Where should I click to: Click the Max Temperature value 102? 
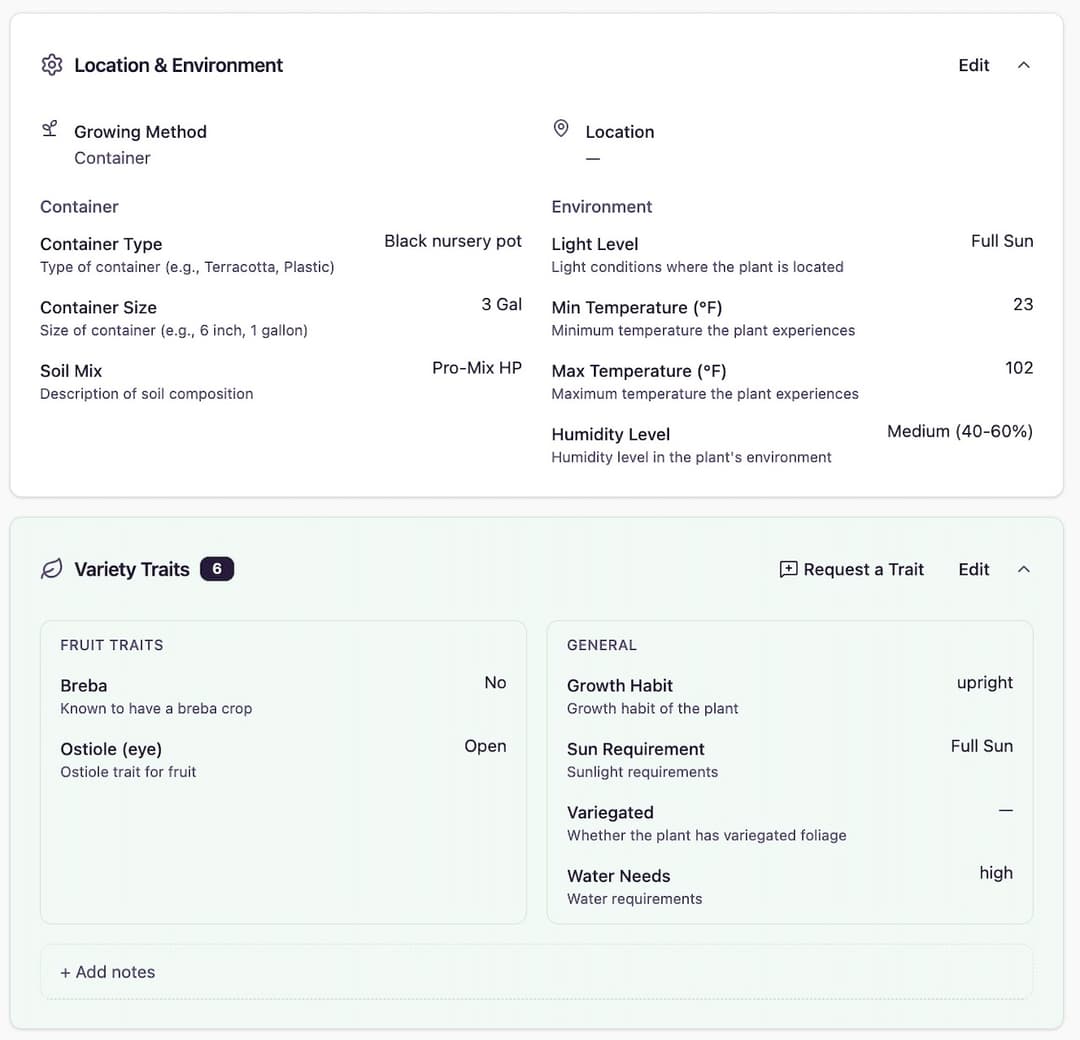(1019, 368)
